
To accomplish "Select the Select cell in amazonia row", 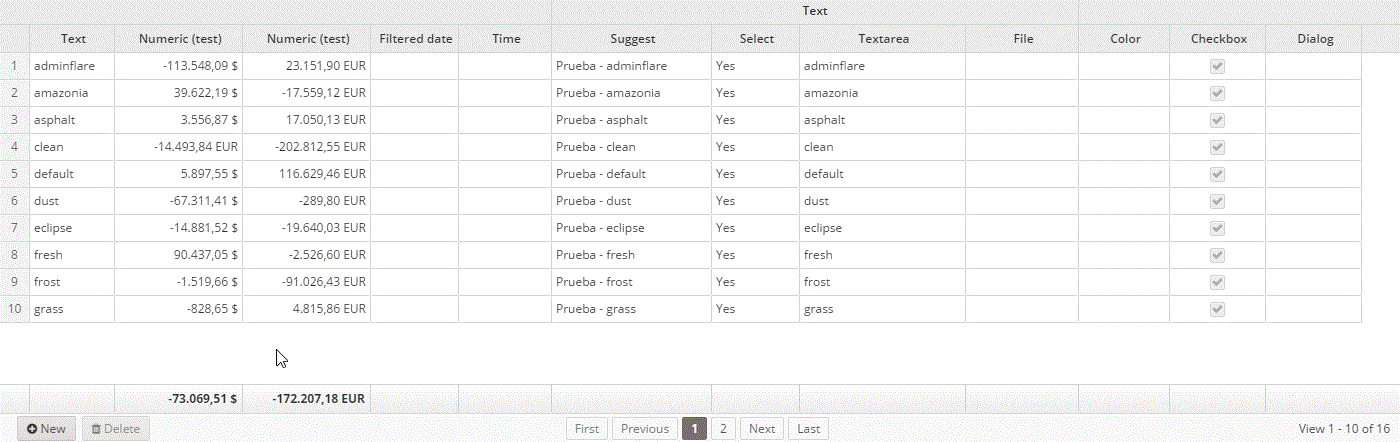I will click(756, 93).
